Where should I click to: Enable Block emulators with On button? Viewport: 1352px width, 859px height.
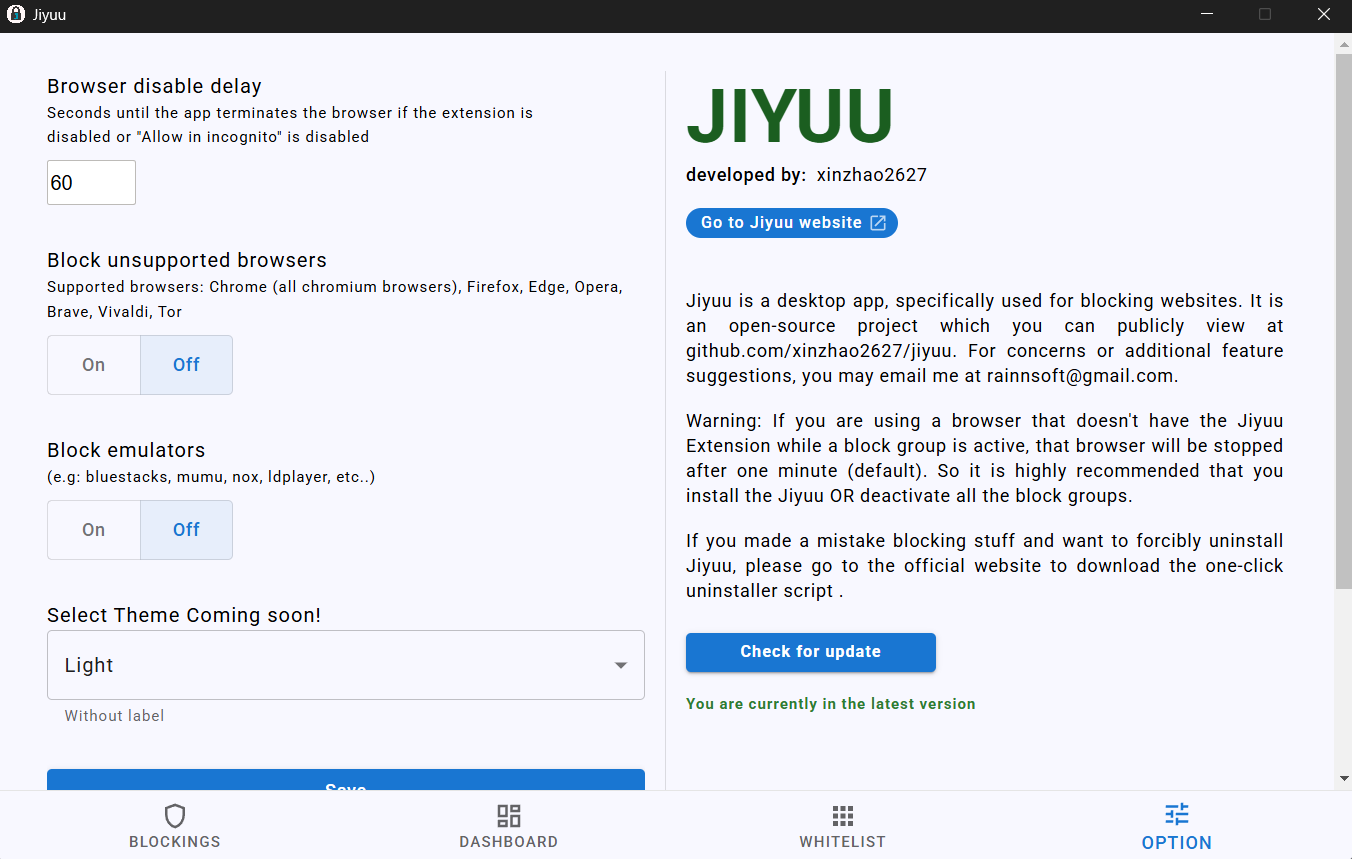click(x=94, y=530)
